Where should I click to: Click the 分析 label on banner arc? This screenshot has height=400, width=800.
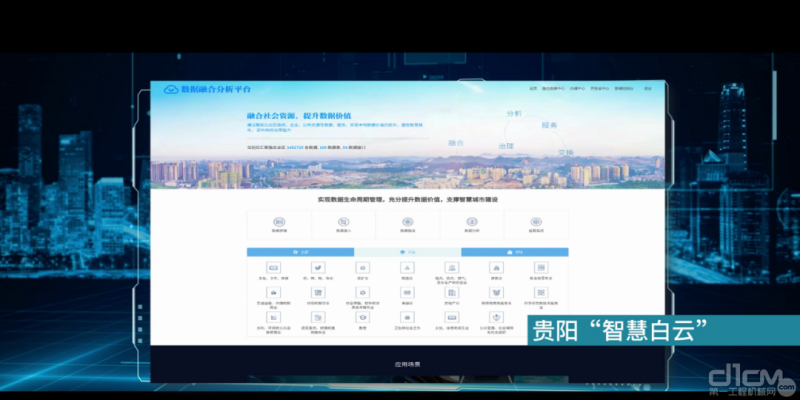coord(516,113)
